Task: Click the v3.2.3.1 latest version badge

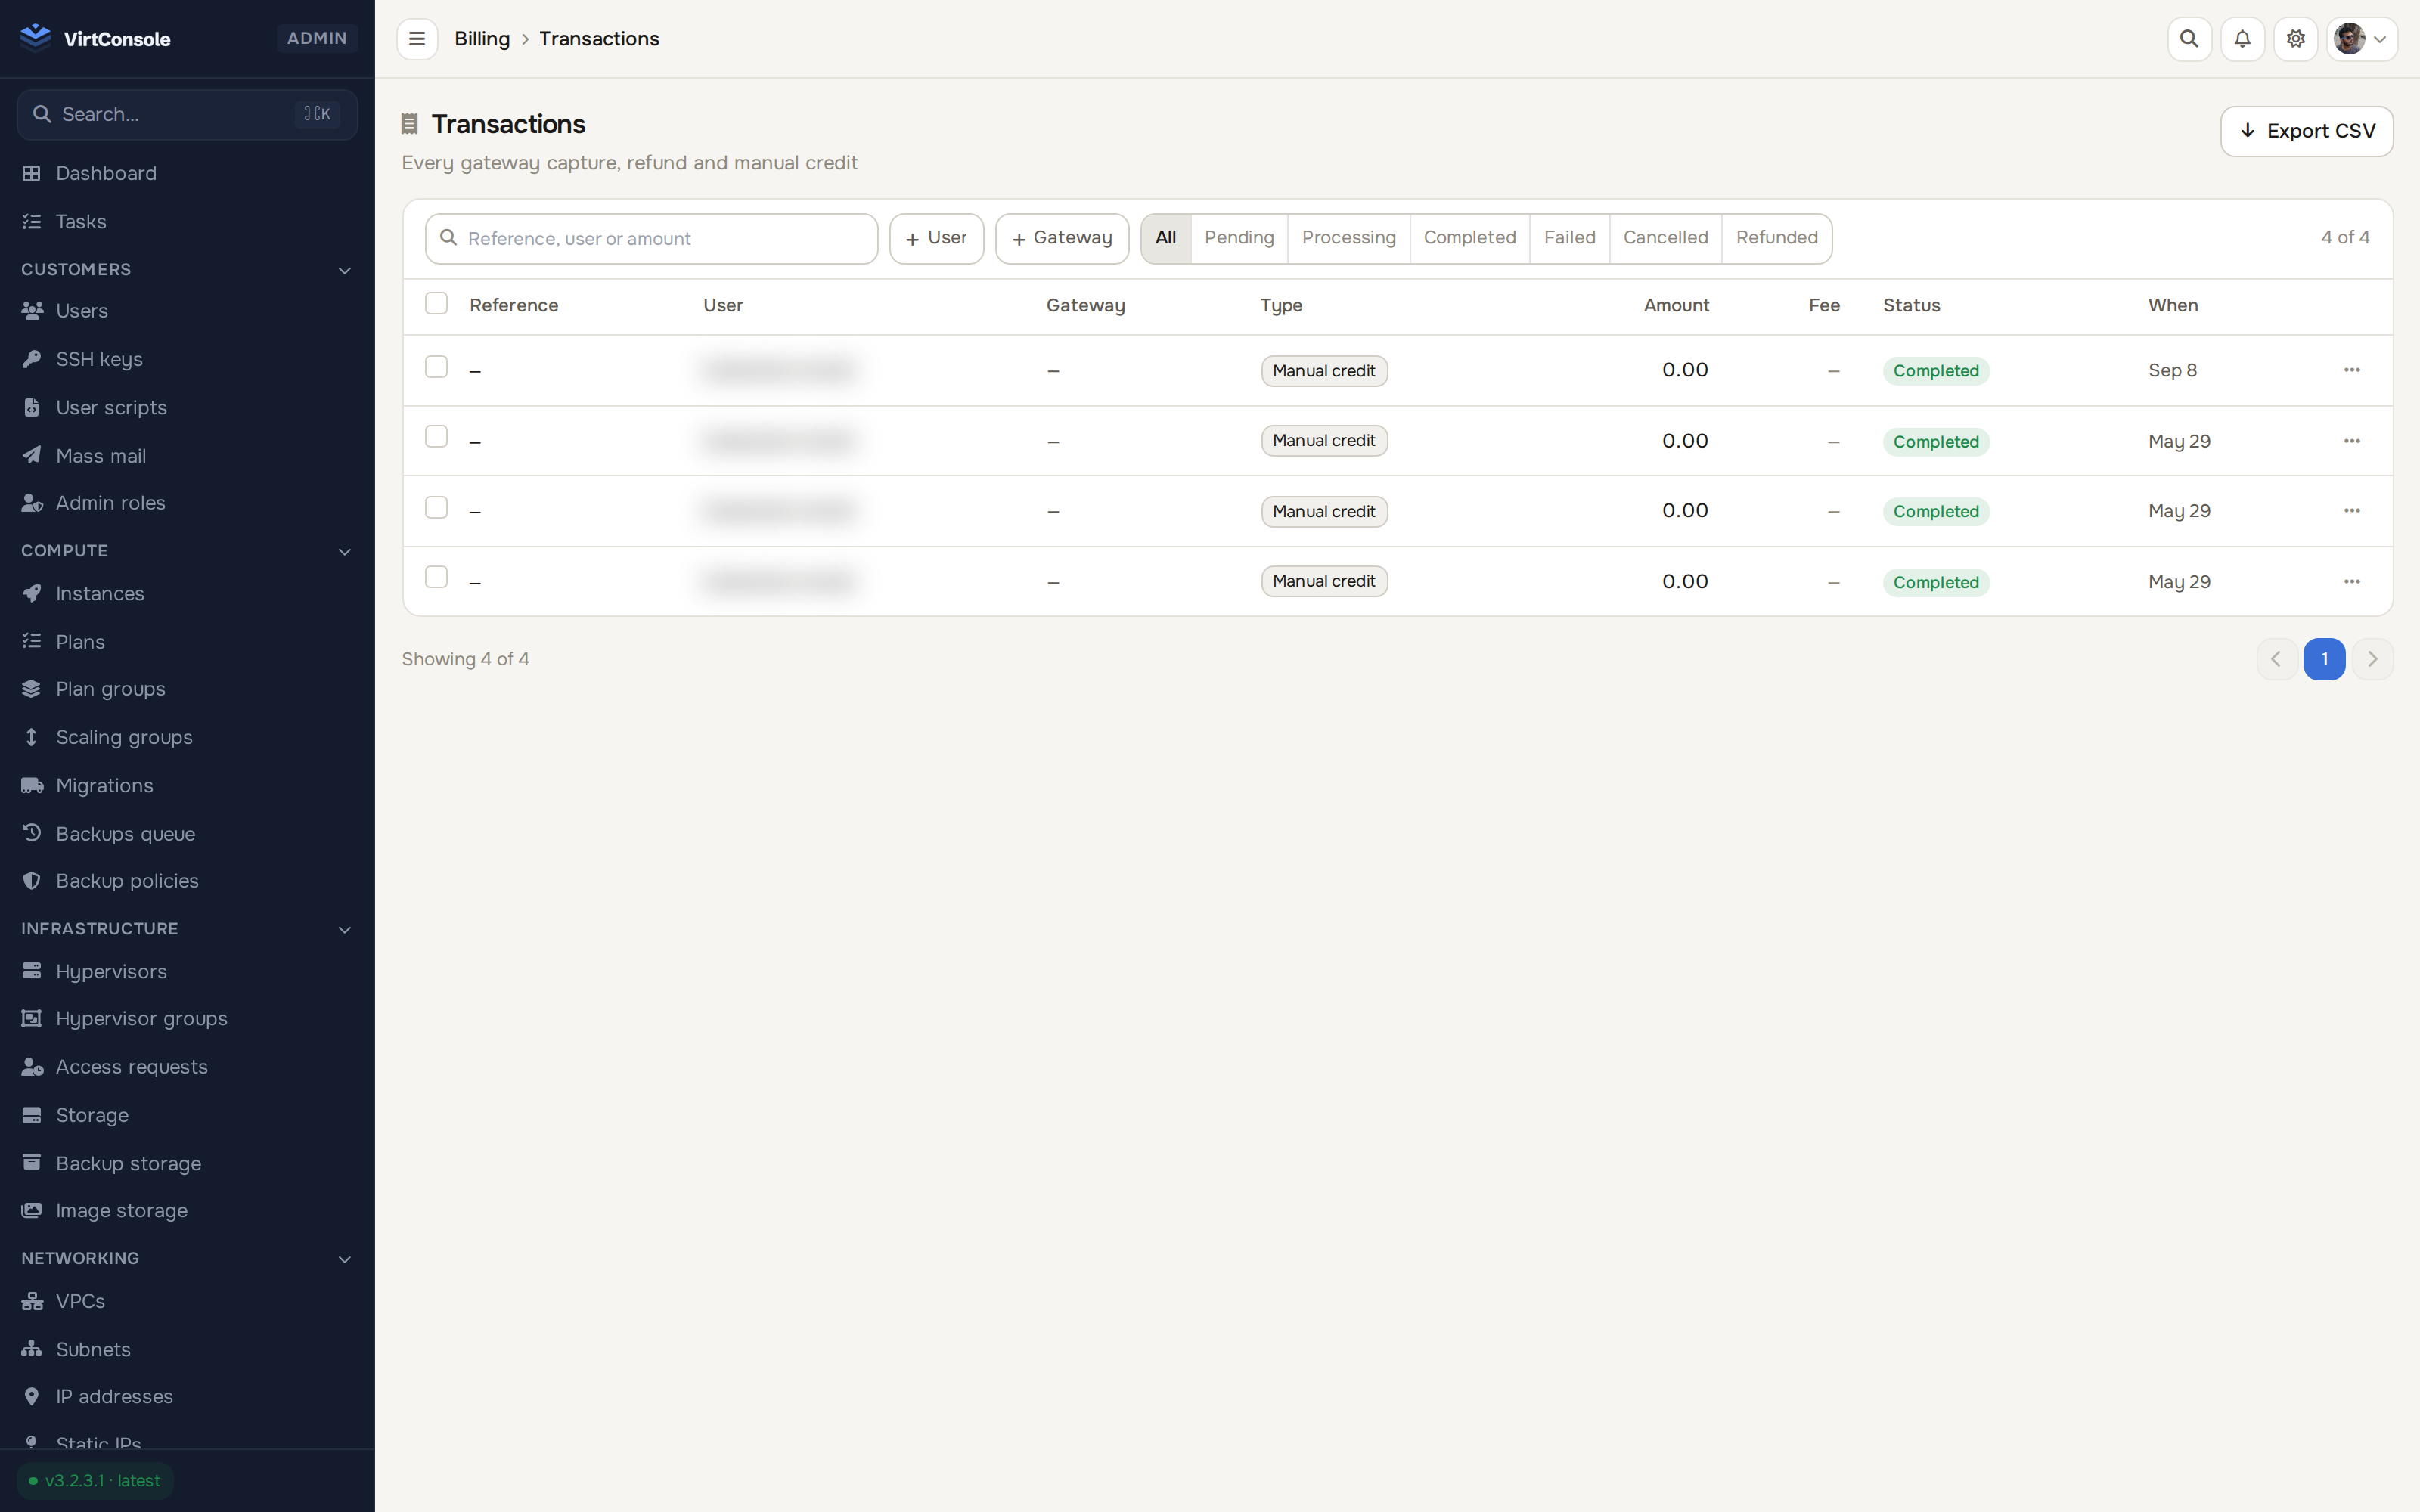Action: (x=95, y=1480)
